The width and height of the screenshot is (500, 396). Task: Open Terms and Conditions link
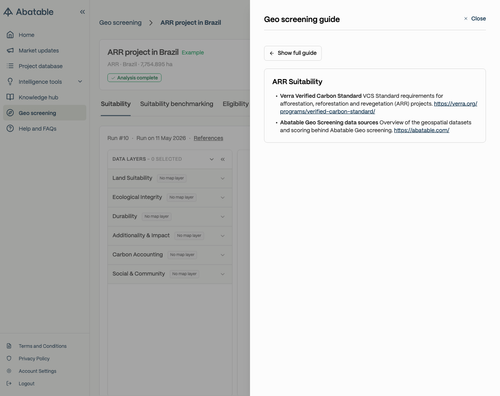coord(43,346)
